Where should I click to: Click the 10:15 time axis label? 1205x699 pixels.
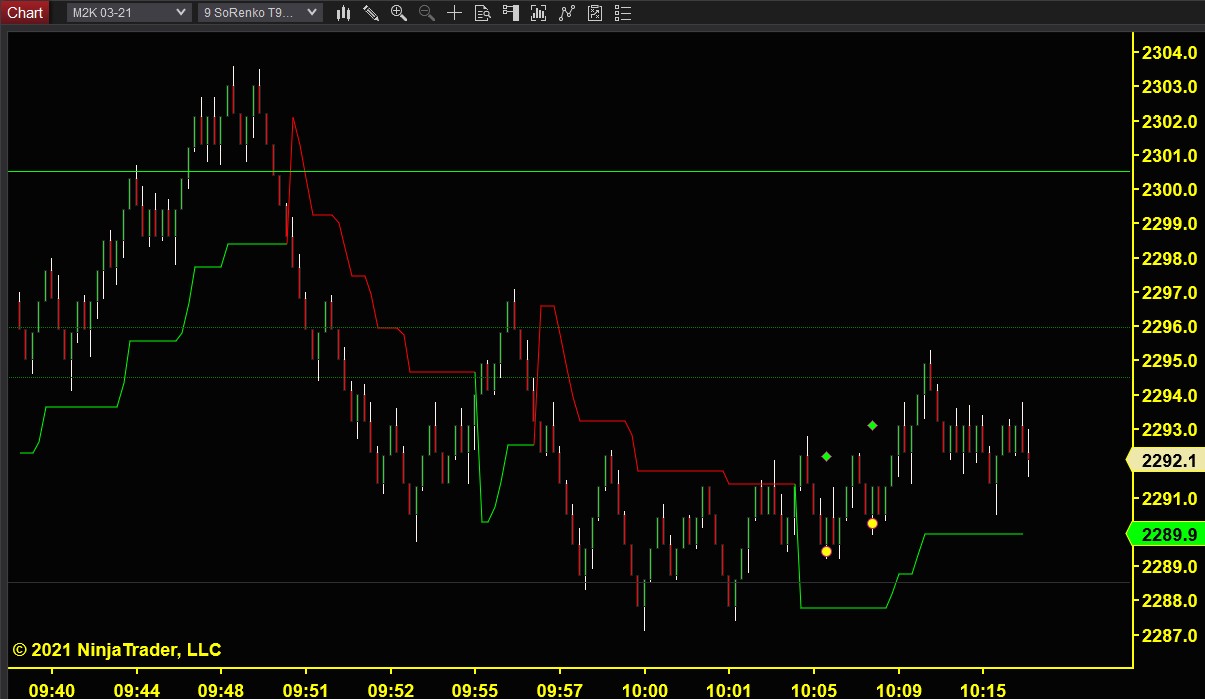982,690
